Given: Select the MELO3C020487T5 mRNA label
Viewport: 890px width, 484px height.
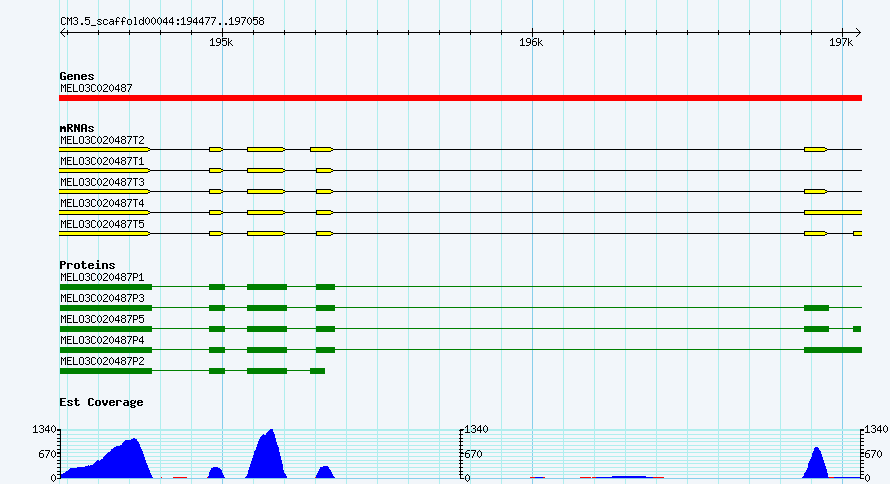Looking at the screenshot, I should pos(102,224).
